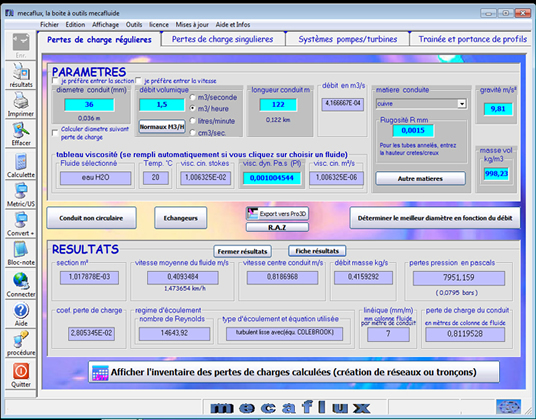This screenshot has width=536, height=420.
Task: Open the Affichage menu
Action: pos(105,25)
